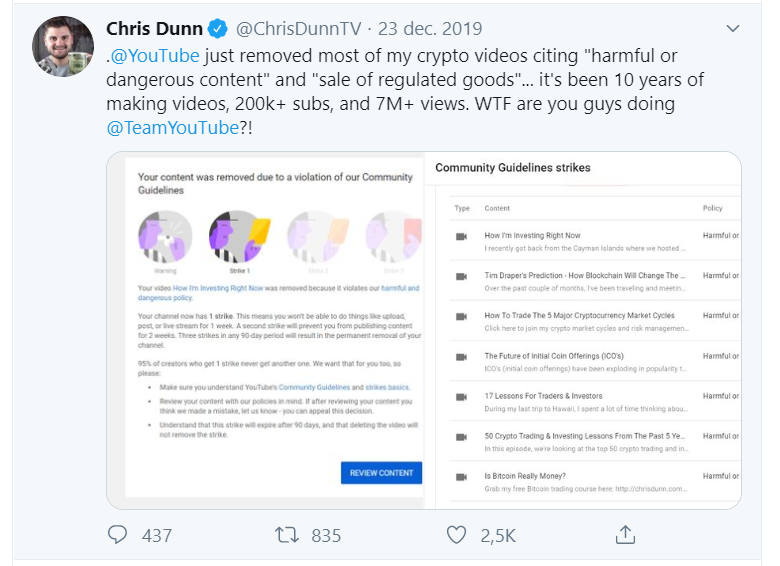Click the reply speech bubble icon
Viewport: 780px width, 566px height.
119,535
